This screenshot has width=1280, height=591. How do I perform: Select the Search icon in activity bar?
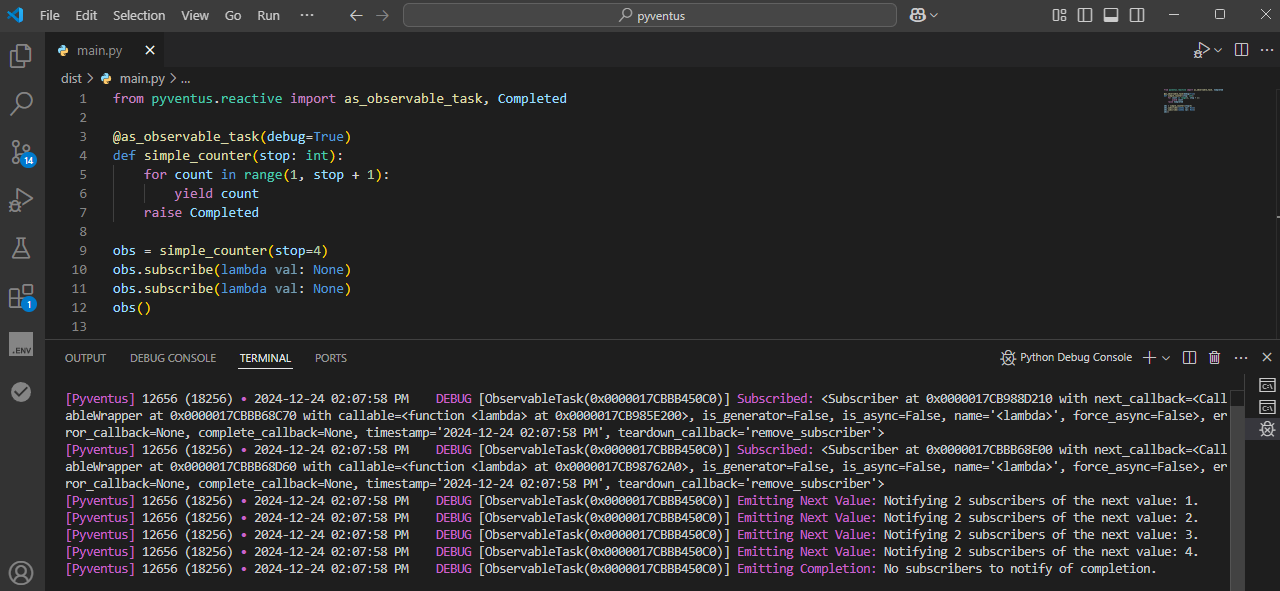(x=21, y=104)
